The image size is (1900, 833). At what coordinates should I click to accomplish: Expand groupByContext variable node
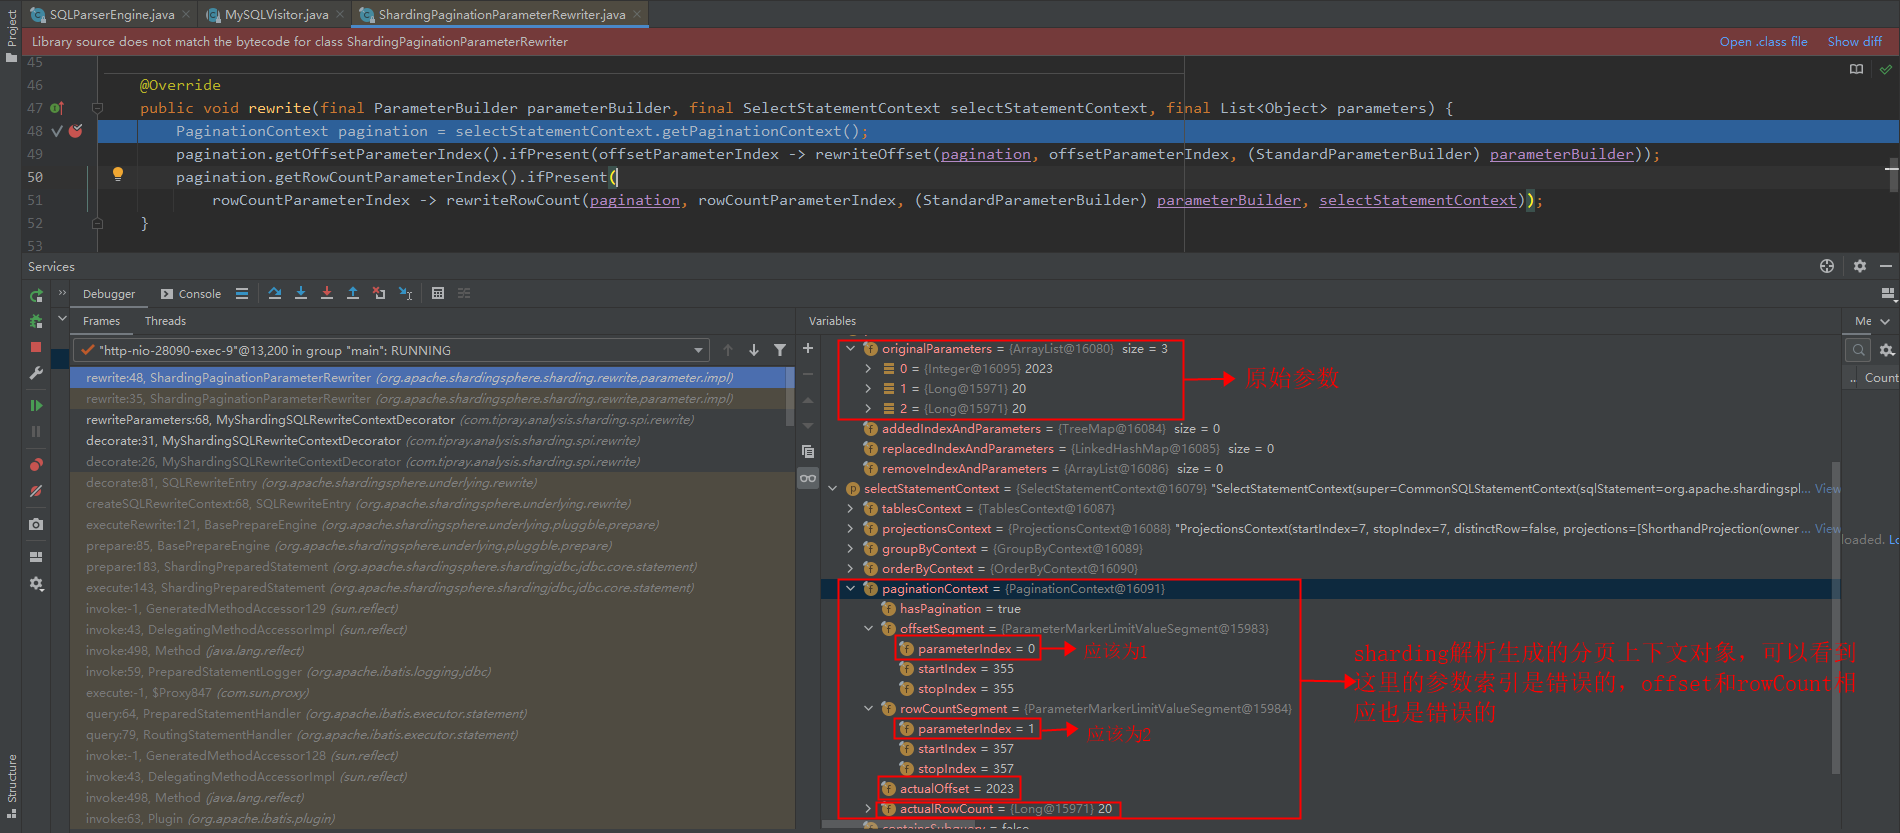click(x=851, y=549)
